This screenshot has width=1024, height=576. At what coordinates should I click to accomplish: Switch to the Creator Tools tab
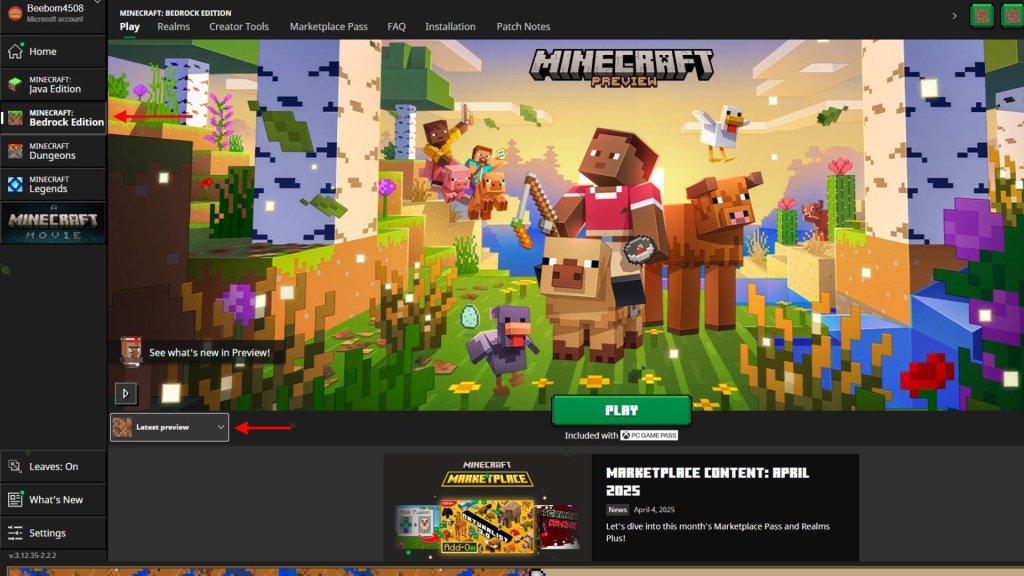[239, 27]
